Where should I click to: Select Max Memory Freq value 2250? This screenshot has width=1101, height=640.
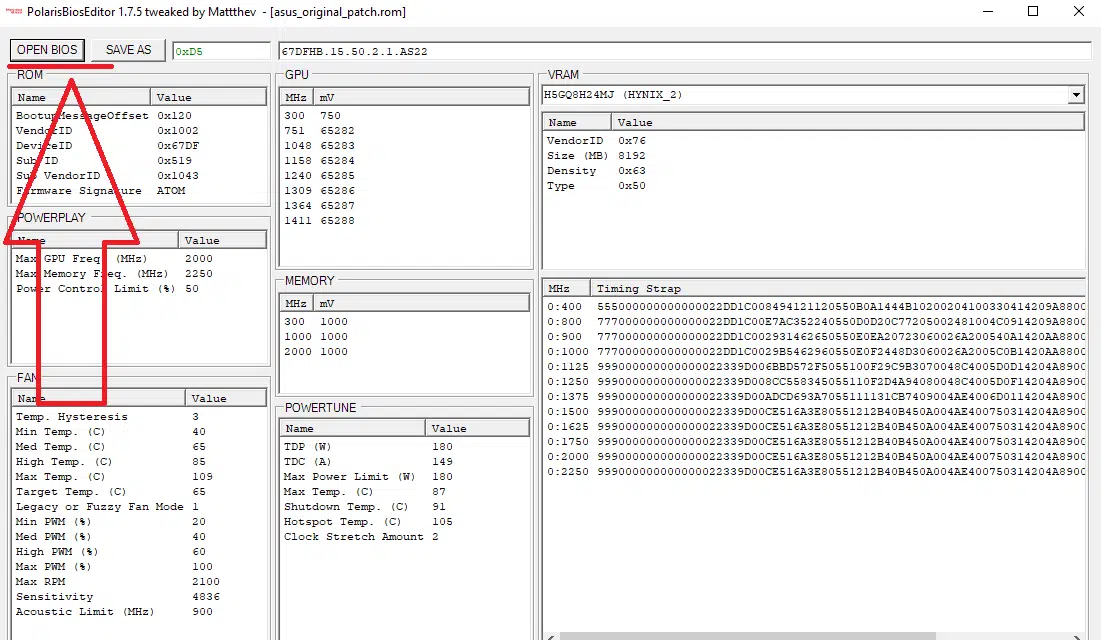199,274
